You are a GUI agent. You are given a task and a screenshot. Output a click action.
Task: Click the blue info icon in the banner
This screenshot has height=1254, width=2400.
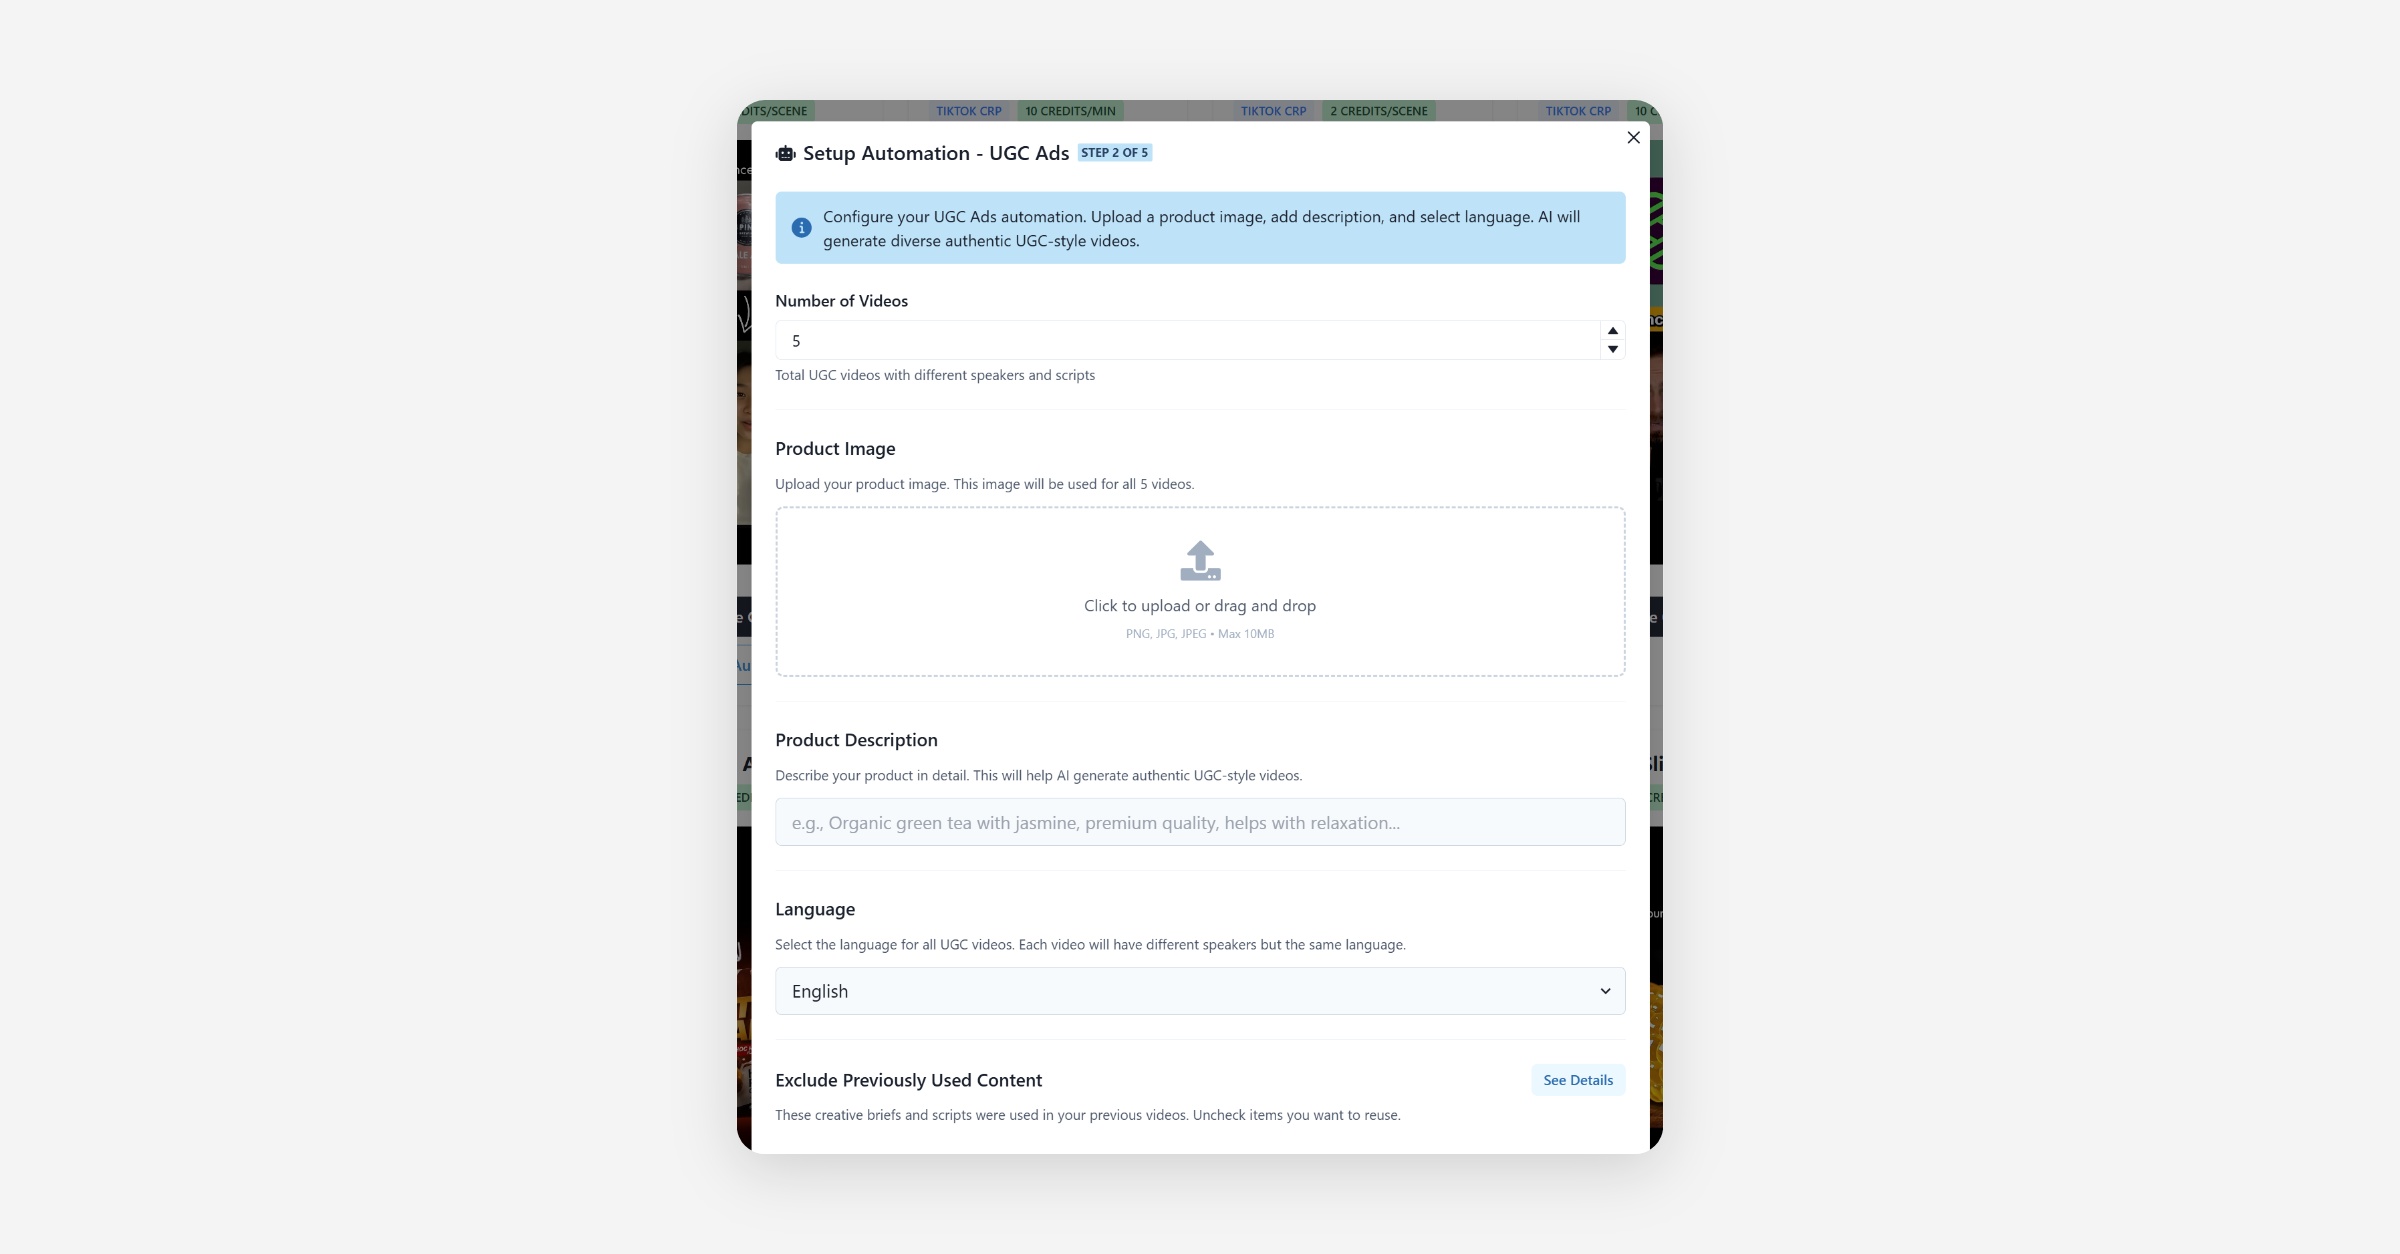[801, 228]
